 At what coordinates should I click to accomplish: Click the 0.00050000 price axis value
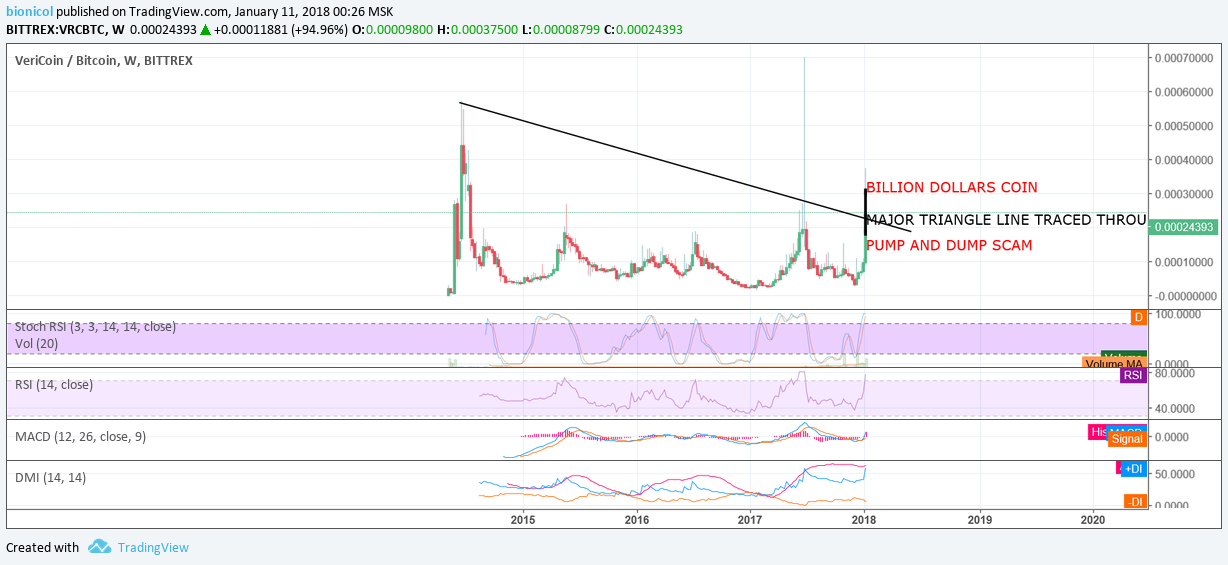click(1185, 126)
